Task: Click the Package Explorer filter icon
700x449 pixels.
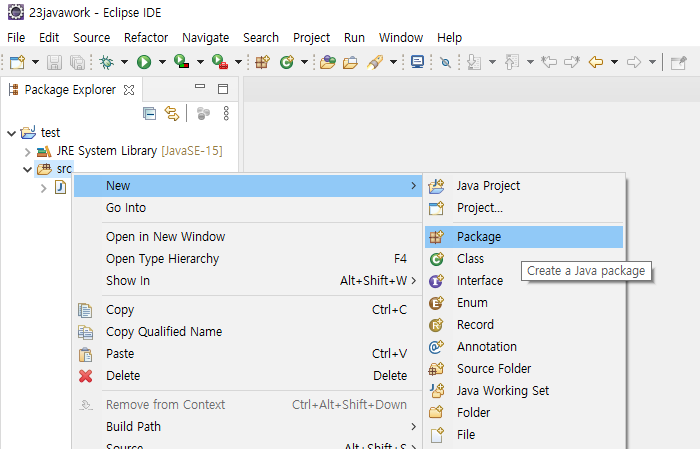Action: (x=203, y=114)
